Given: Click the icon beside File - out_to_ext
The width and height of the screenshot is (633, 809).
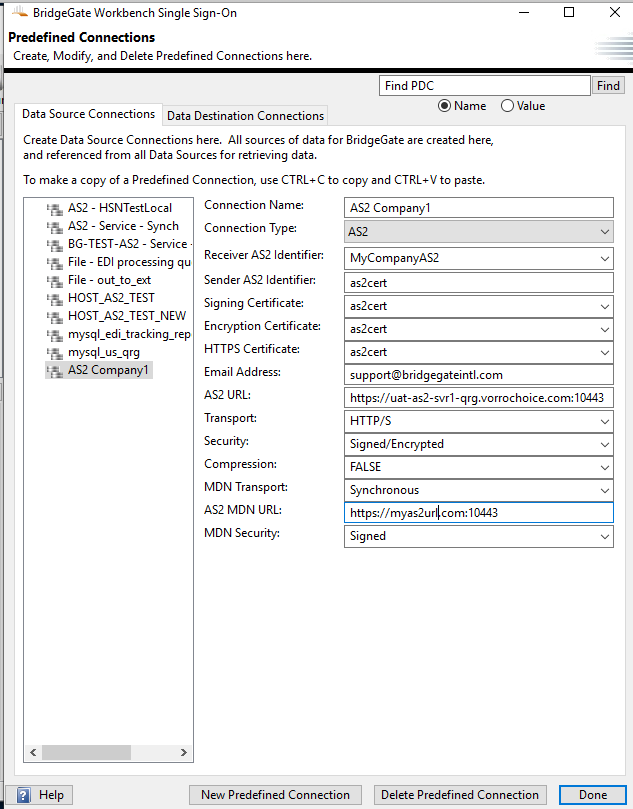Looking at the screenshot, I should tap(55, 281).
